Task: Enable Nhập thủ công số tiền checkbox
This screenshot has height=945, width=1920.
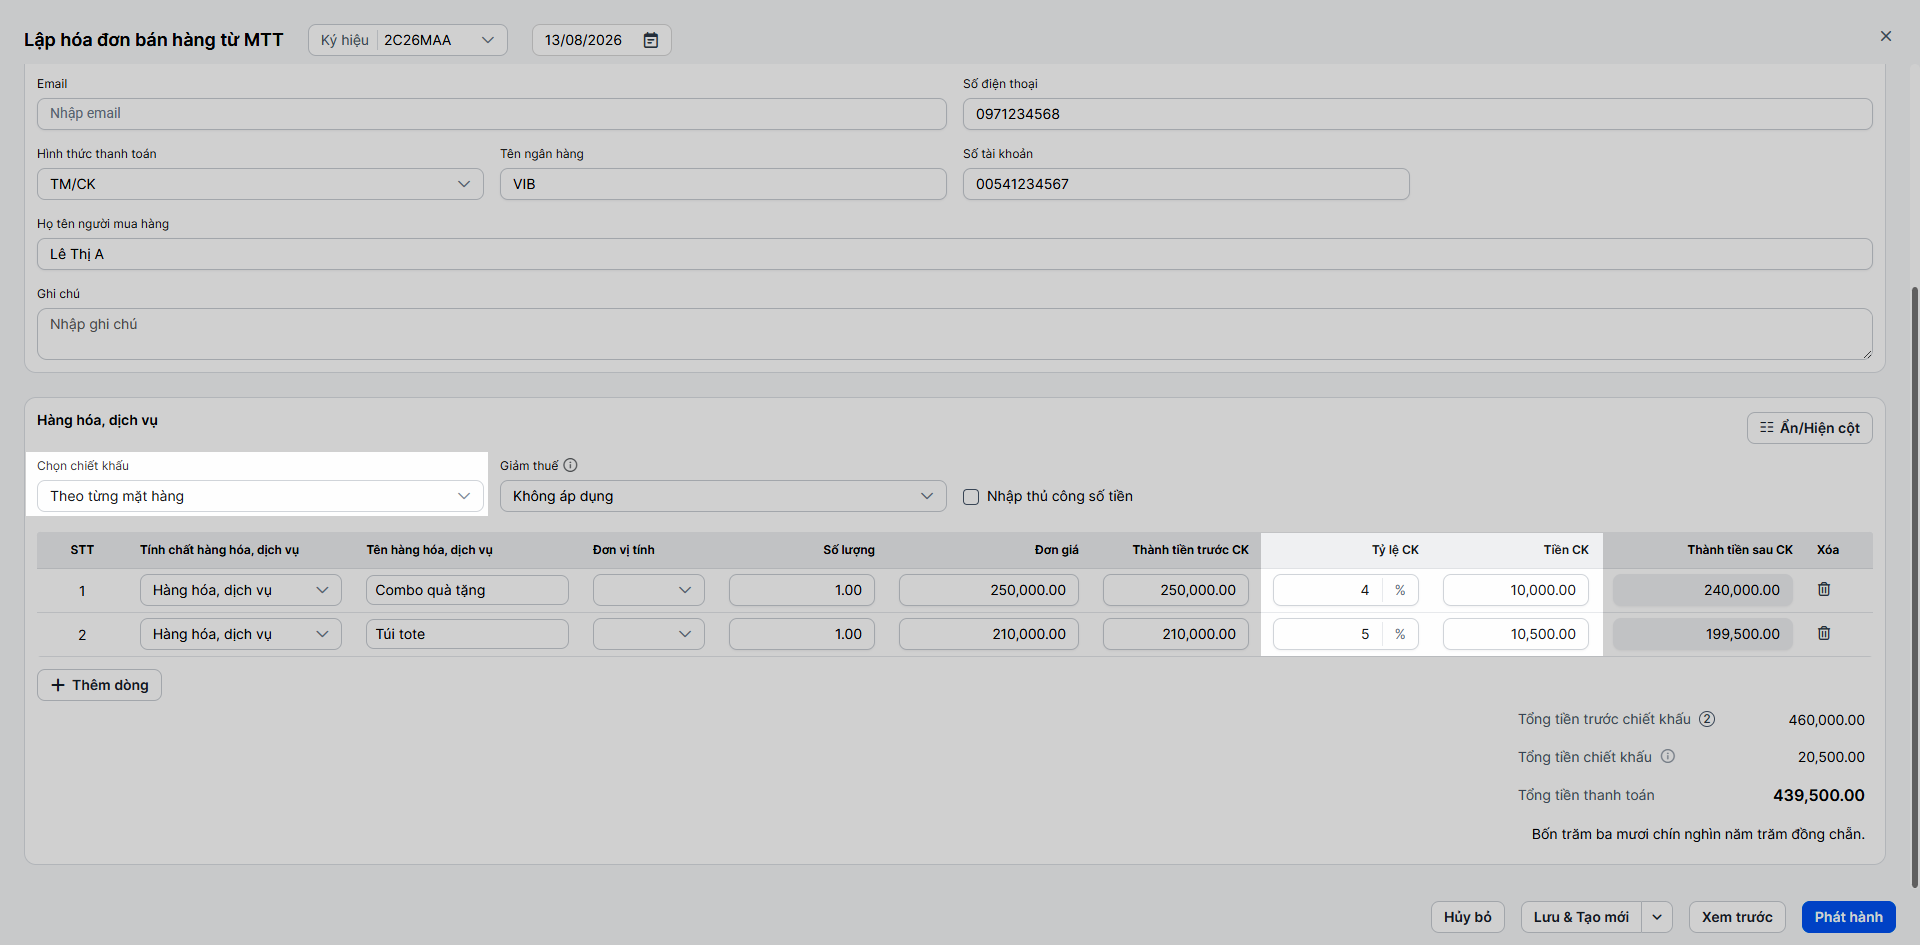Action: (x=971, y=497)
